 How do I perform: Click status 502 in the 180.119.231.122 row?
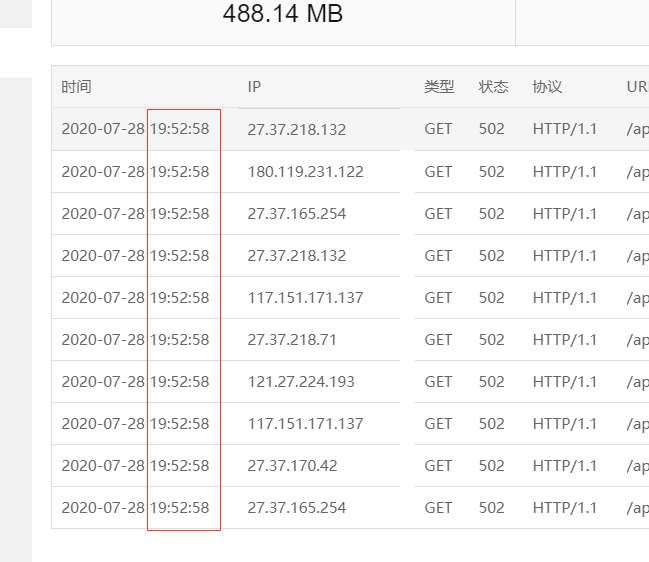click(492, 172)
